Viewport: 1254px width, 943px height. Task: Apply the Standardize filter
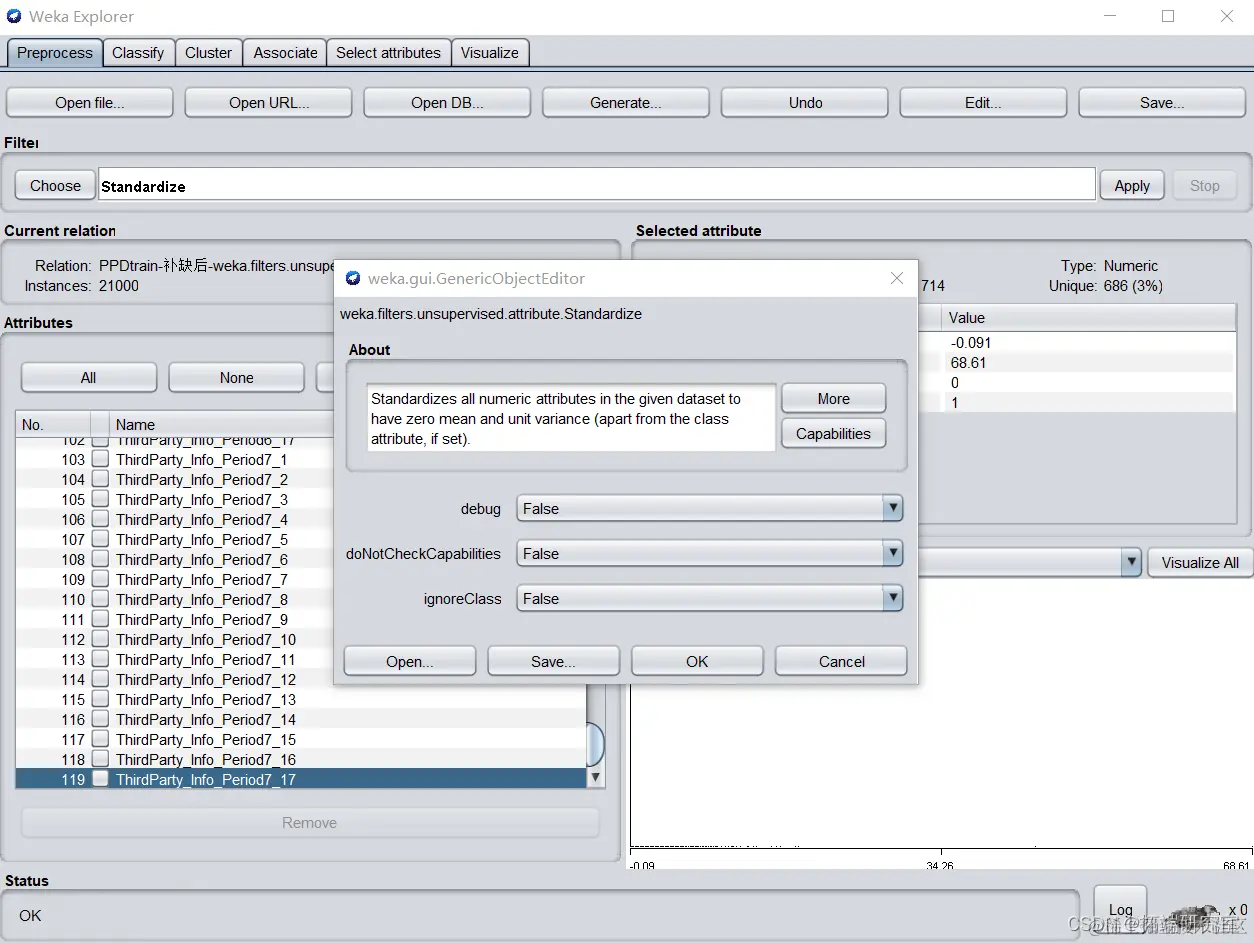pyautogui.click(x=1132, y=185)
